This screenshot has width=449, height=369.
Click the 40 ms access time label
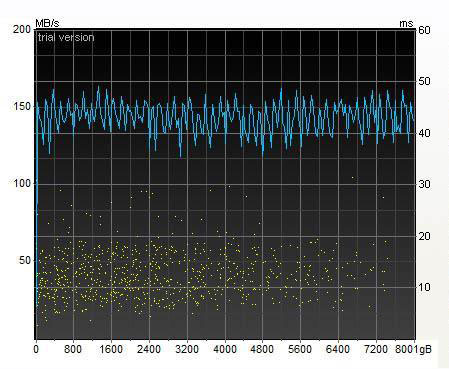424,133
